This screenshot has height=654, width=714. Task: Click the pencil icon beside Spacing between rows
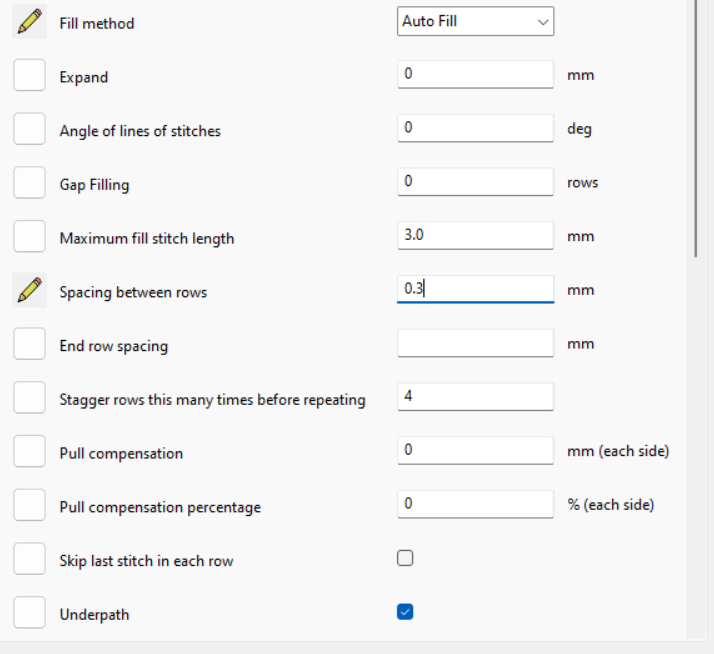[x=29, y=290]
